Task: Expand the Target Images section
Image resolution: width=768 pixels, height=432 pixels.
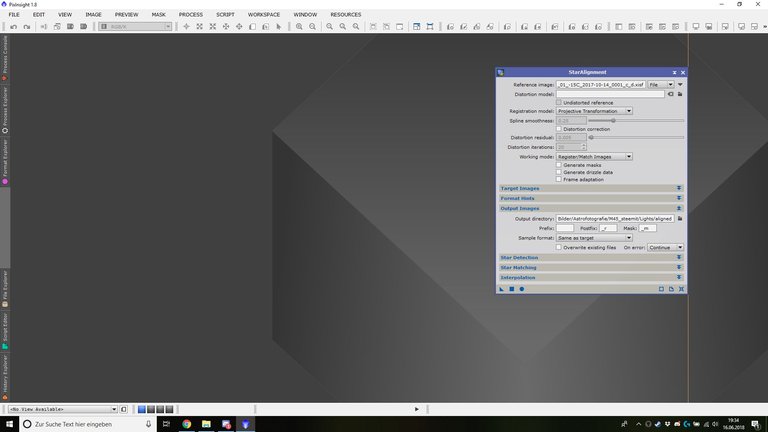Action: [590, 188]
